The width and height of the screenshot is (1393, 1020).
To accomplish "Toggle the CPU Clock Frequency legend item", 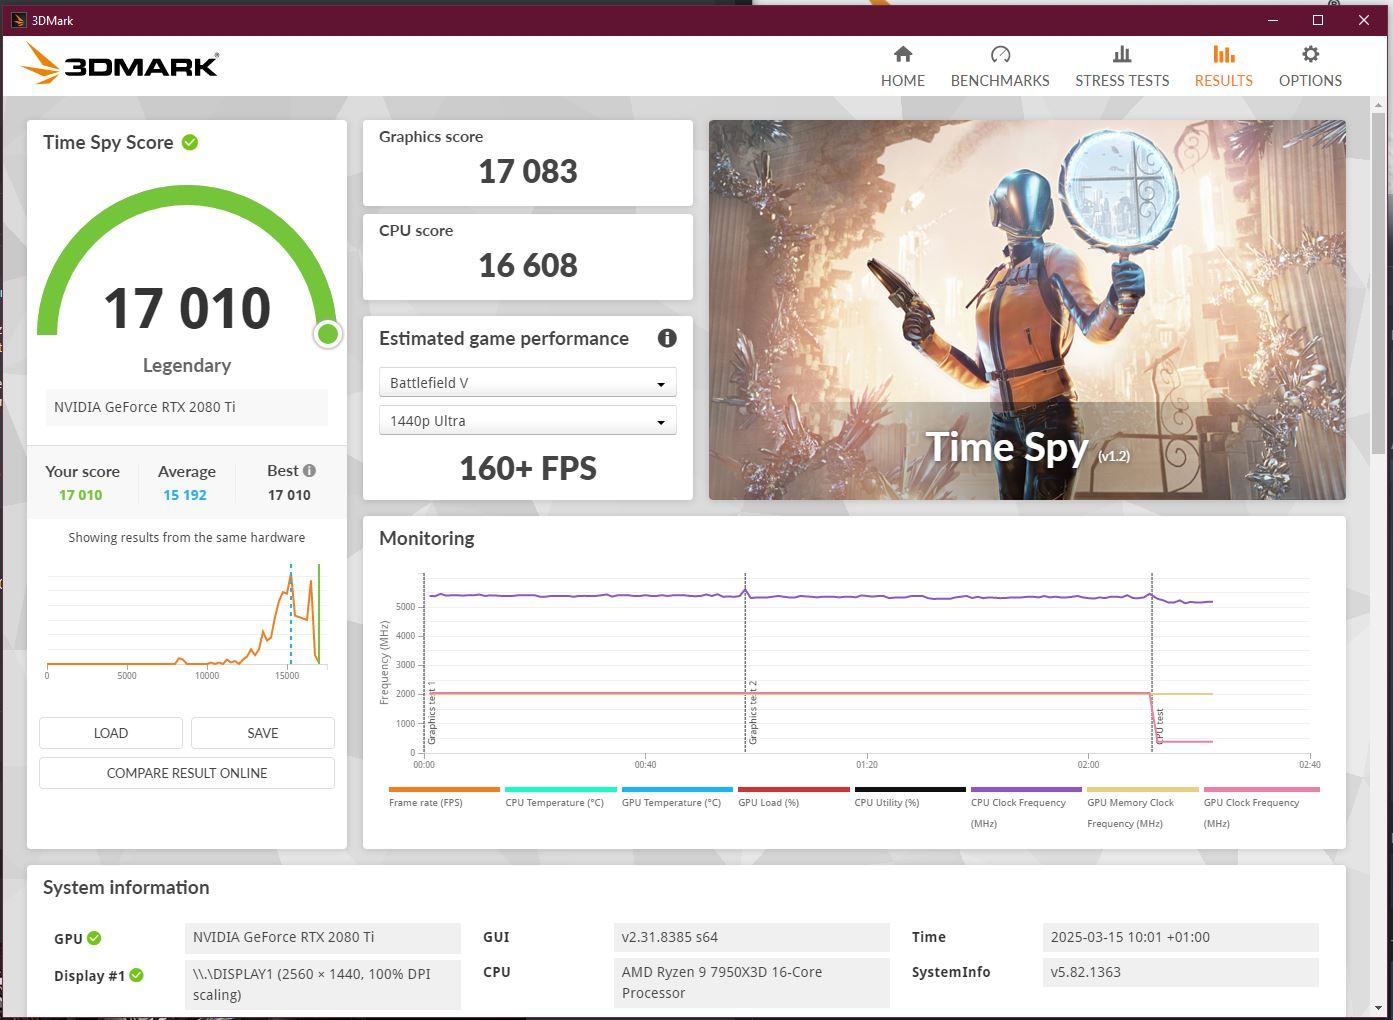I will [x=1026, y=808].
